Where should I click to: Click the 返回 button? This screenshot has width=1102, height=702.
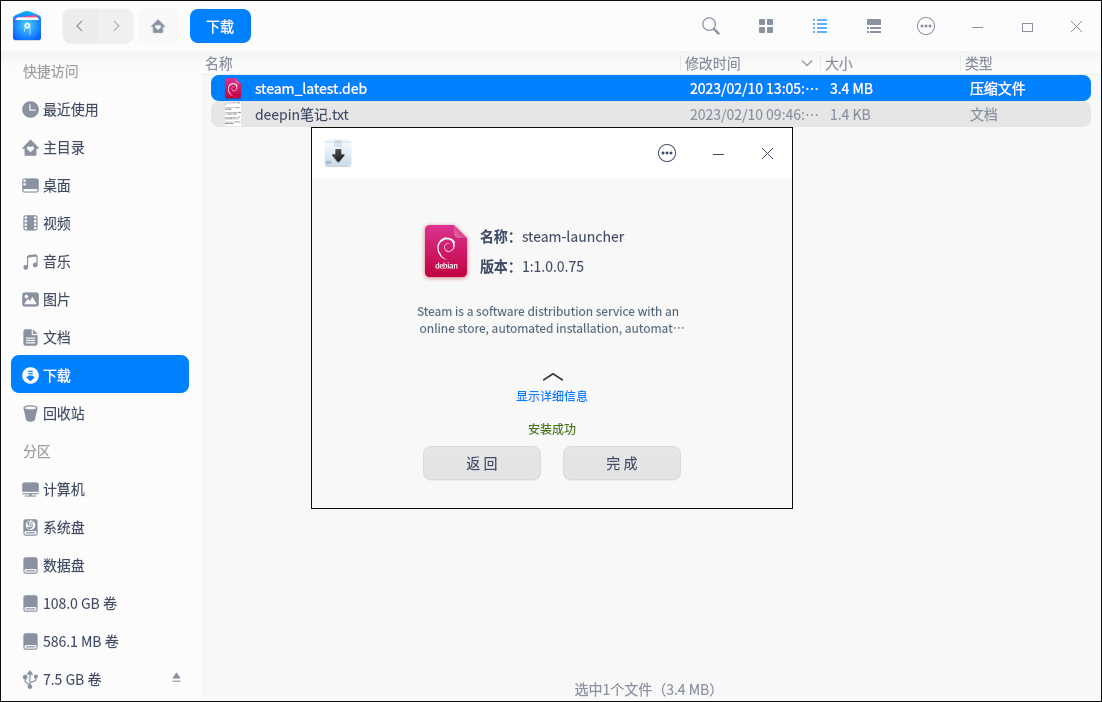click(482, 463)
